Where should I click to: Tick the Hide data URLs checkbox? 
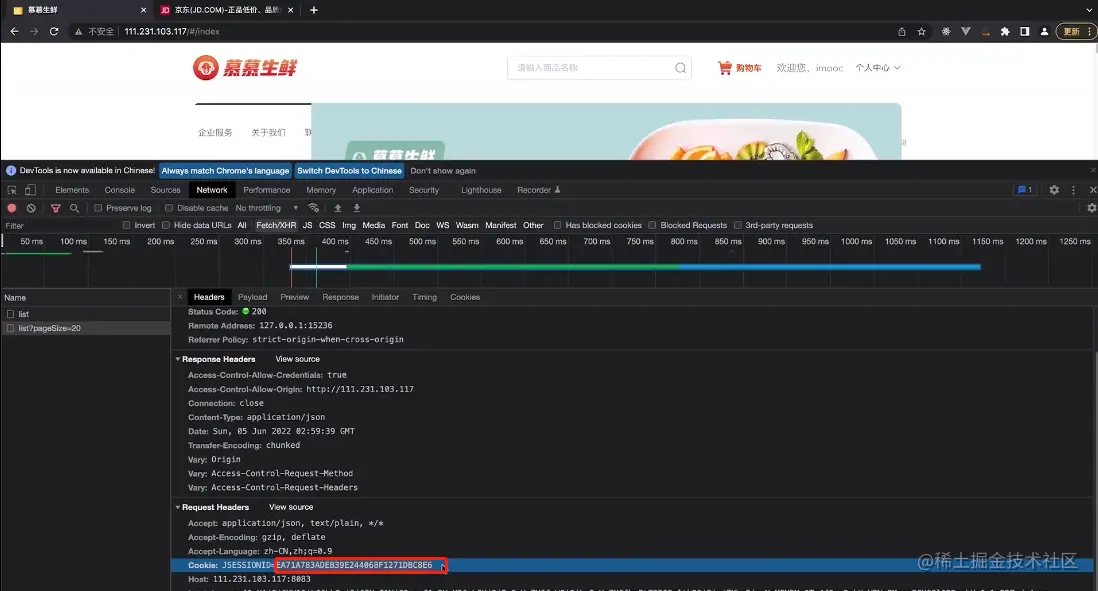tap(166, 225)
